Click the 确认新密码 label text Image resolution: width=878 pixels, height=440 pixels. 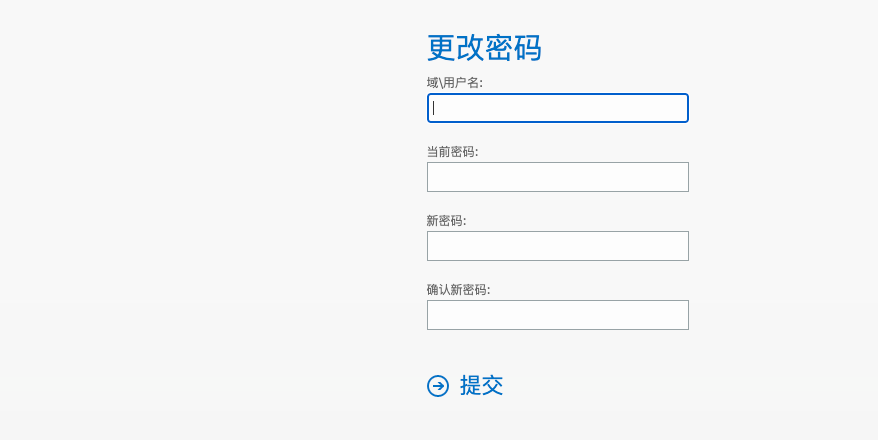(x=458, y=289)
